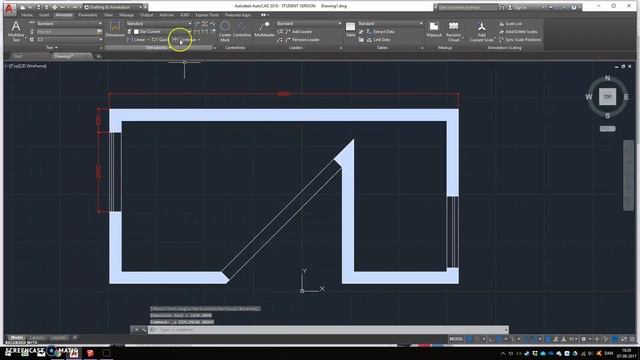640x360 pixels.
Task: Select the Revision Cloud tool
Action: [x=453, y=31]
